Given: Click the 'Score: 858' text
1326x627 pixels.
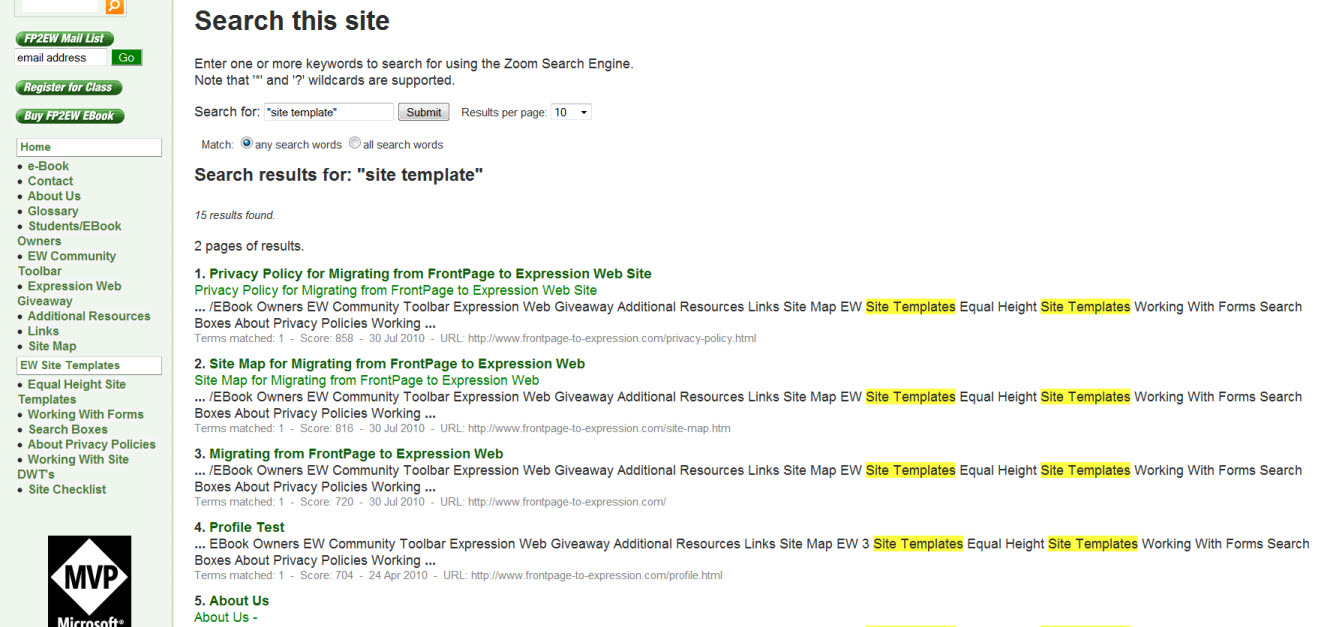Looking at the screenshot, I should point(327,338).
